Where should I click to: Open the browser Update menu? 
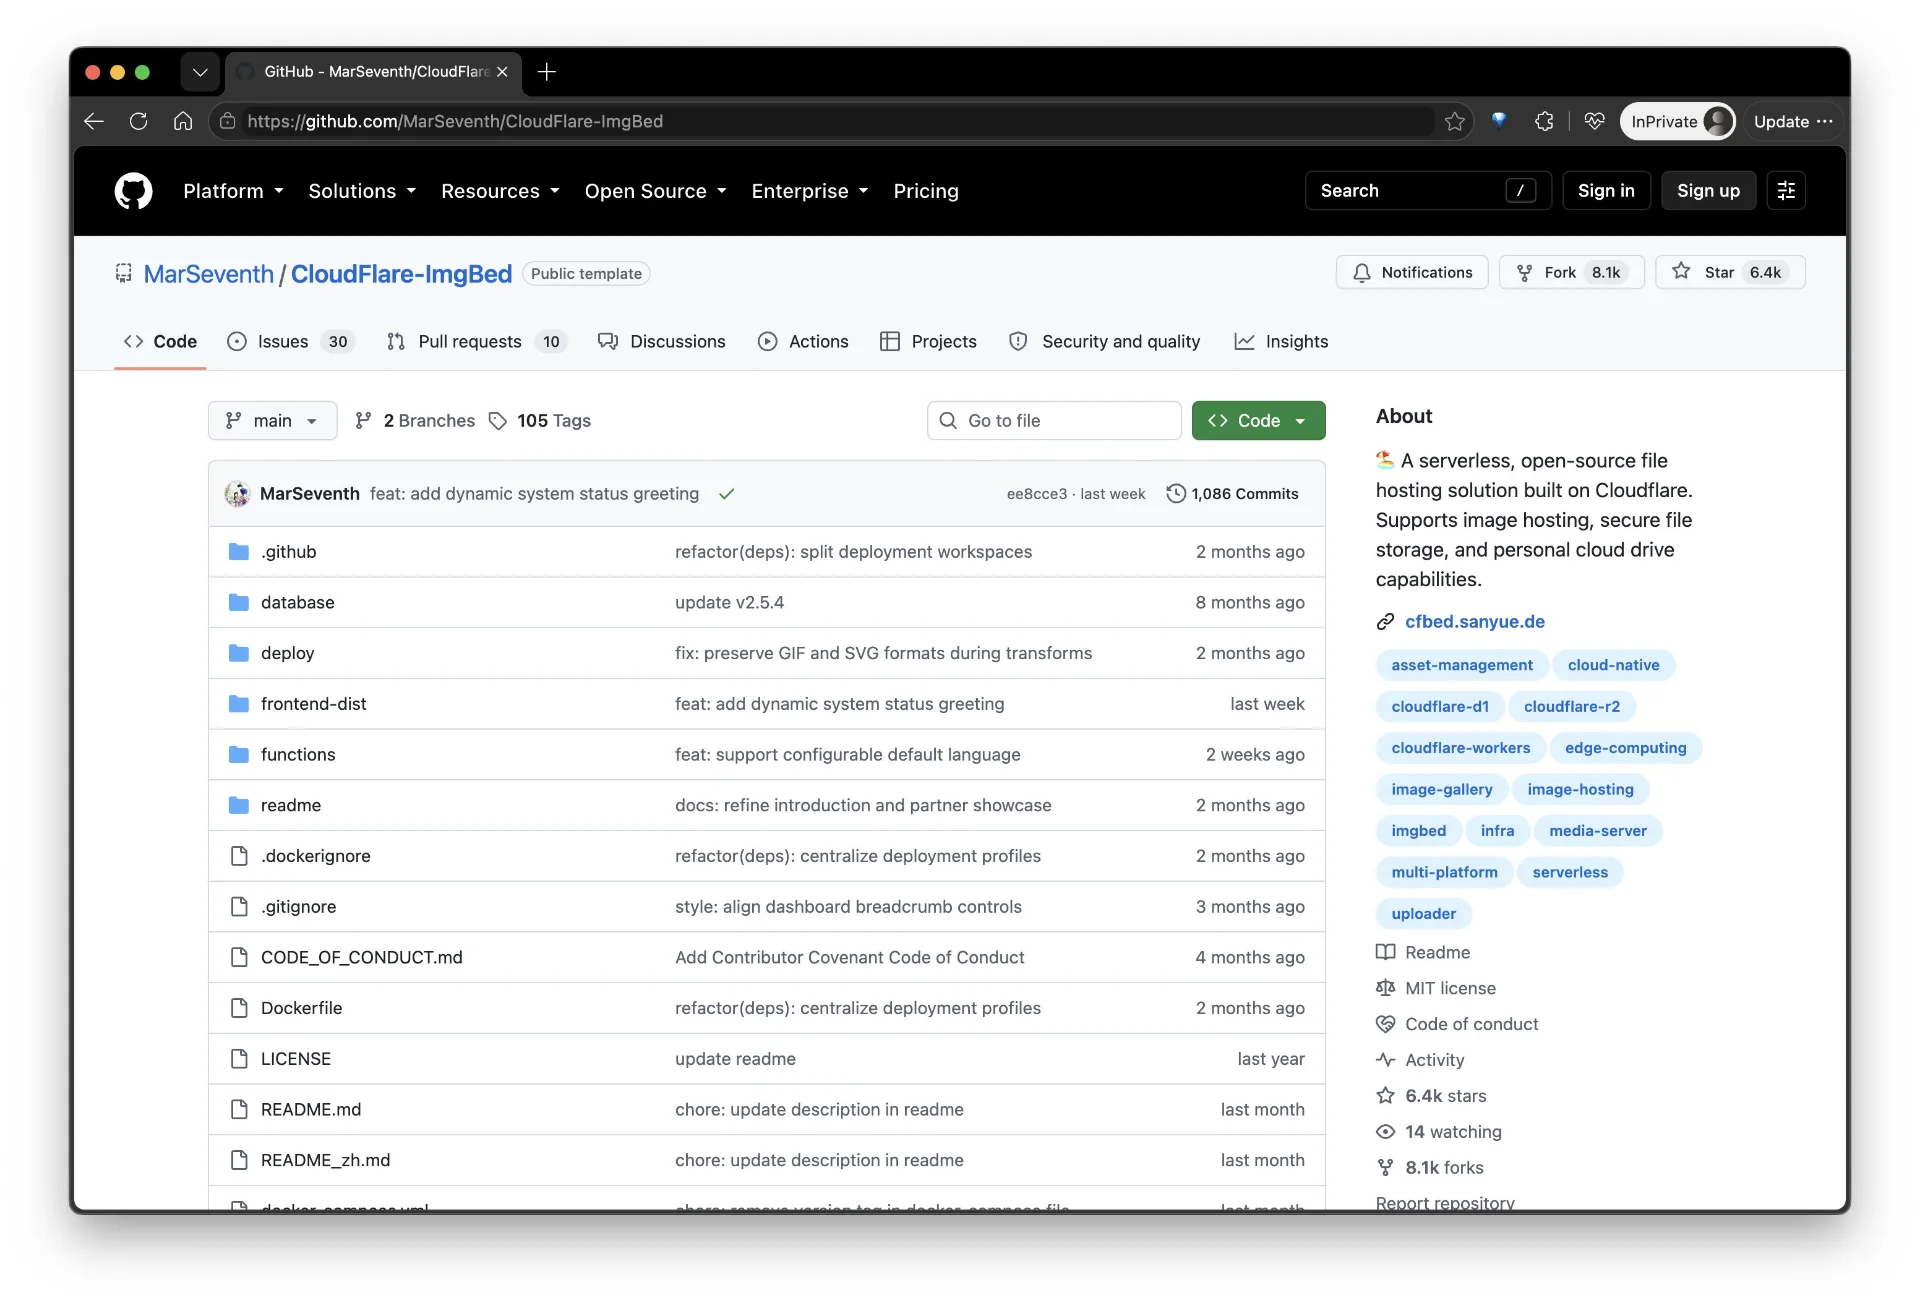point(1793,121)
